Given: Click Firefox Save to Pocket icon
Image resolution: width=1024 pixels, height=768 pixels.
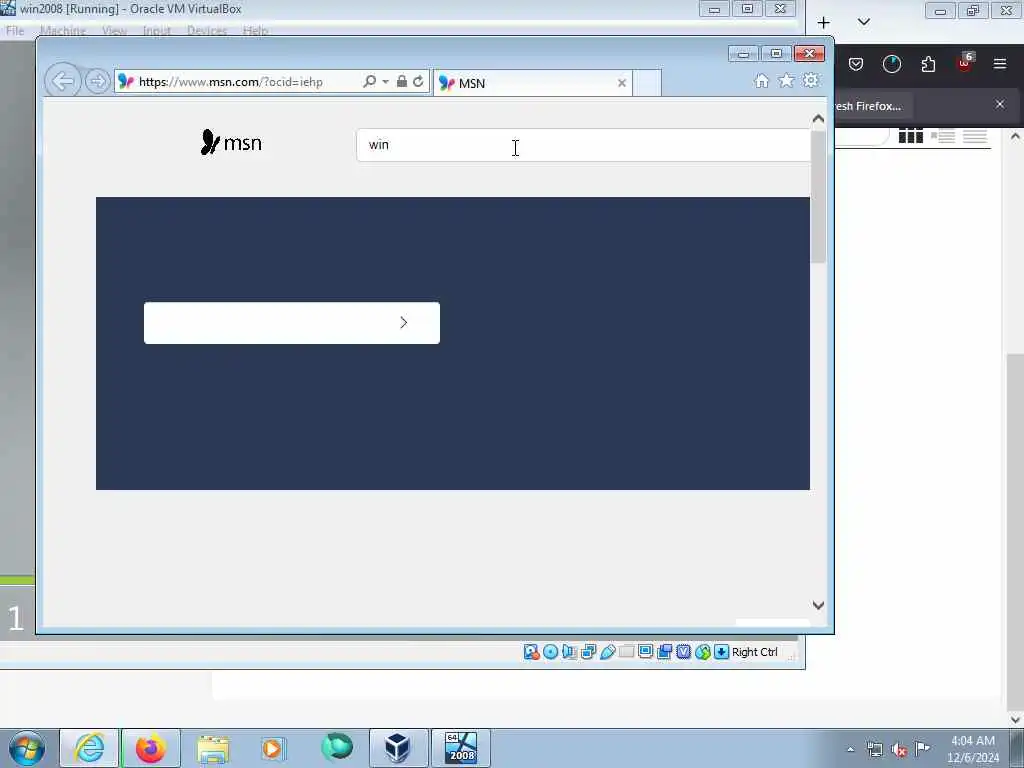Looking at the screenshot, I should click(x=856, y=64).
